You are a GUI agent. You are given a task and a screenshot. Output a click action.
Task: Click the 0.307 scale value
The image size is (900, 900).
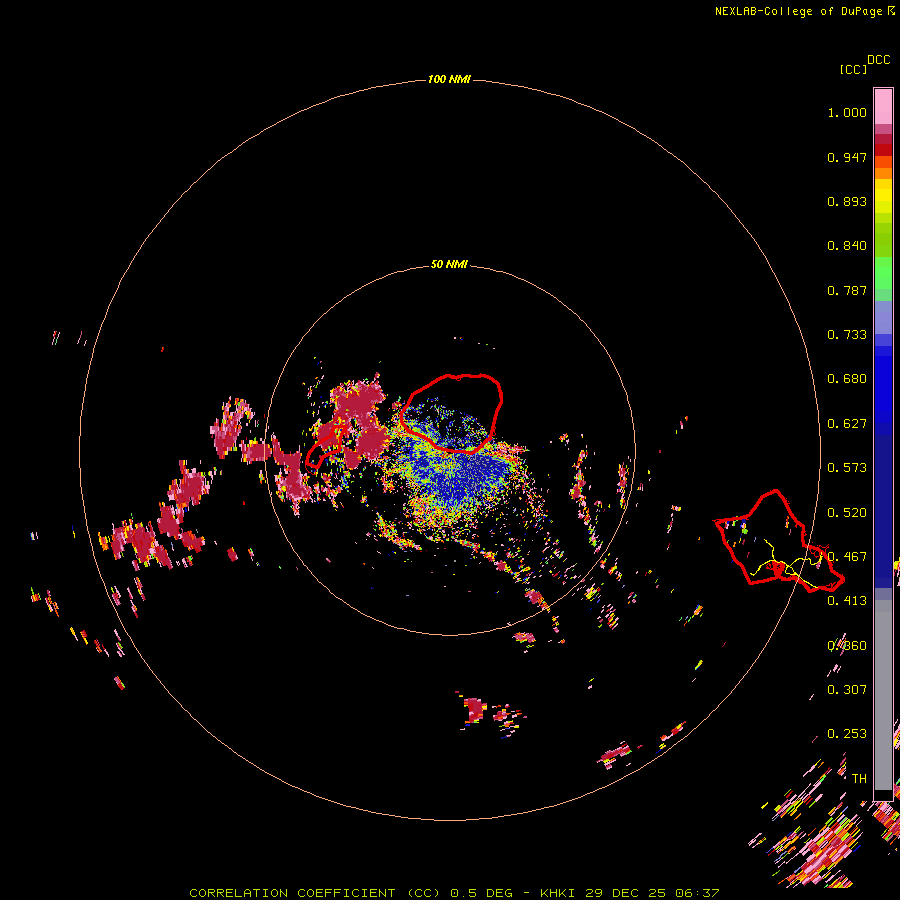click(847, 690)
